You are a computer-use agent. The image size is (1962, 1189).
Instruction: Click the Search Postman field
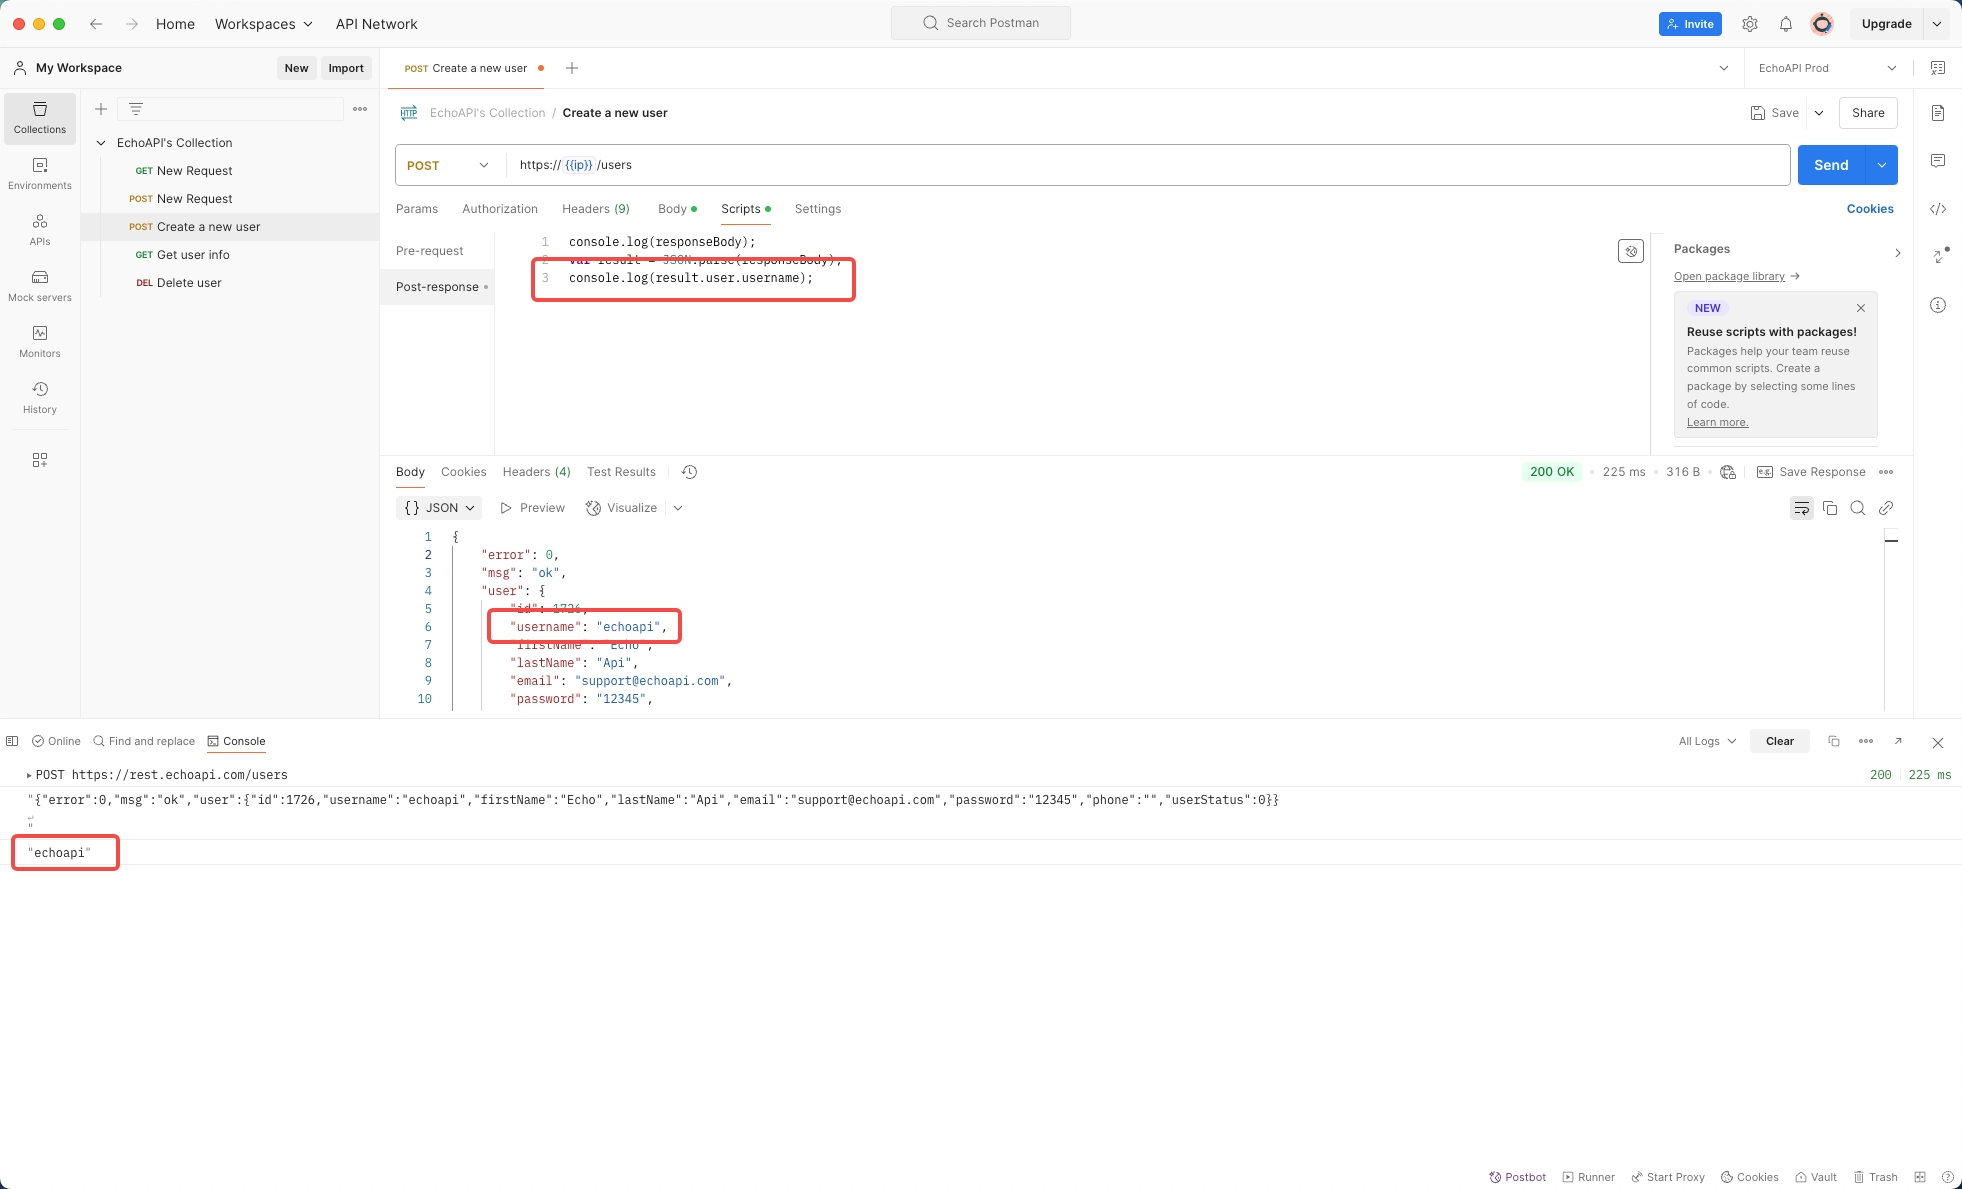(981, 23)
